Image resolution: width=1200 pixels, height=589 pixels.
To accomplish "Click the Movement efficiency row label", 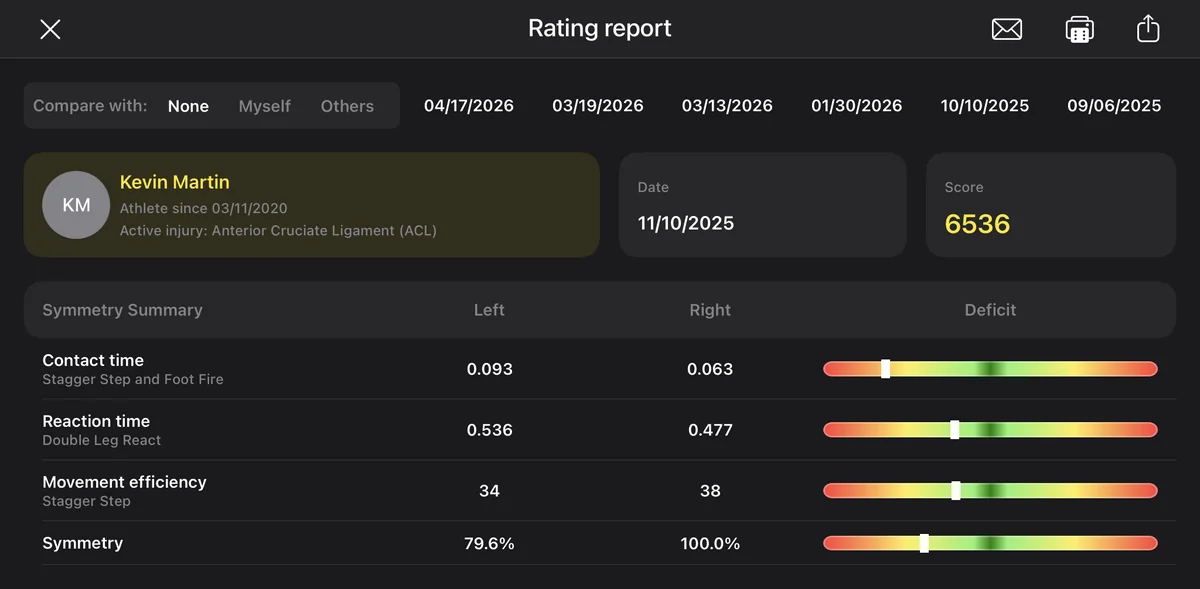I will pos(125,482).
